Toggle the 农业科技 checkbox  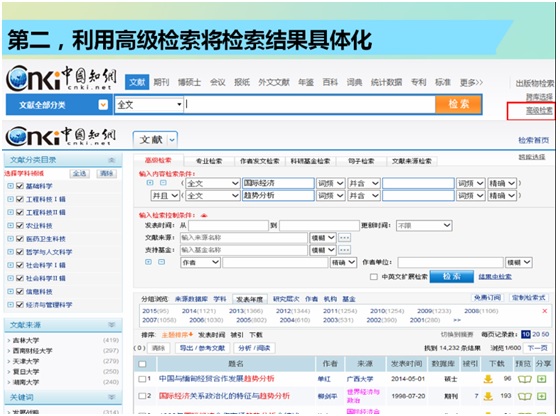[20, 226]
